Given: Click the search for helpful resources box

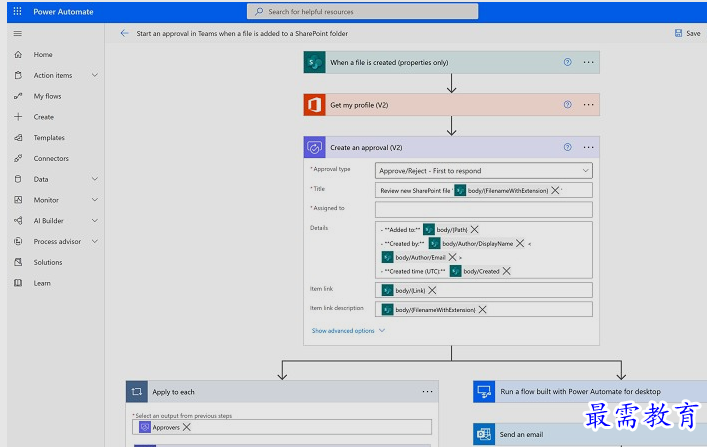Looking at the screenshot, I should pos(363,11).
